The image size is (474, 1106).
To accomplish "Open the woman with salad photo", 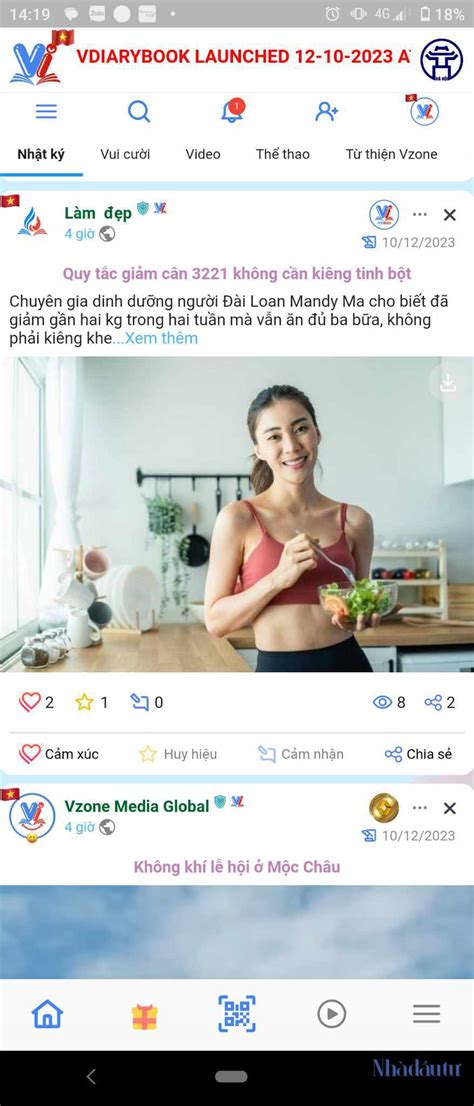I will [237, 514].
